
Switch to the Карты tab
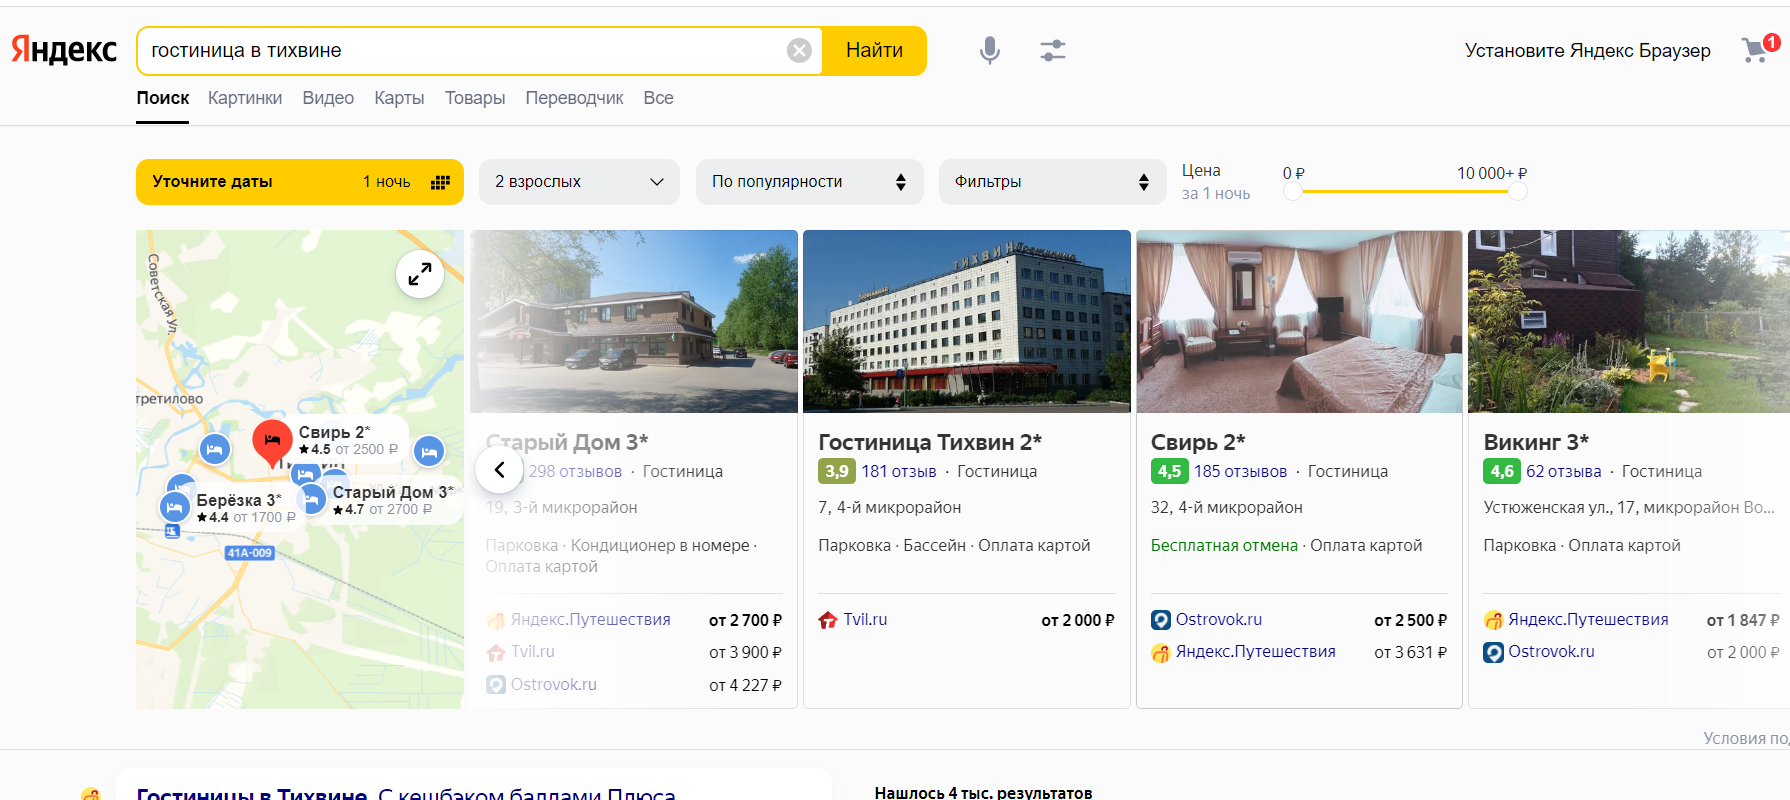399,98
